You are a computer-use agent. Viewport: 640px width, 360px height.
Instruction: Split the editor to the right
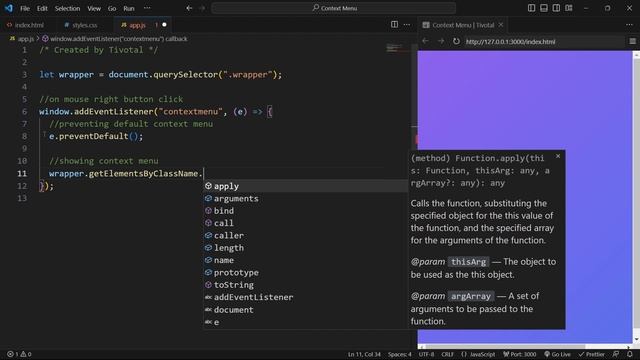394,24
